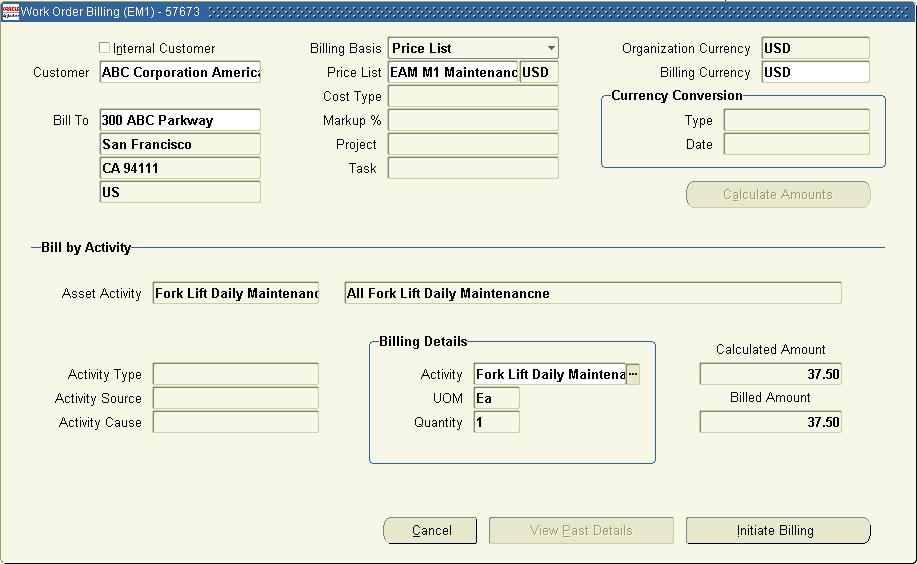Viewport: 917px width, 564px height.
Task: Focus the Activity Type field
Action: (x=236, y=374)
